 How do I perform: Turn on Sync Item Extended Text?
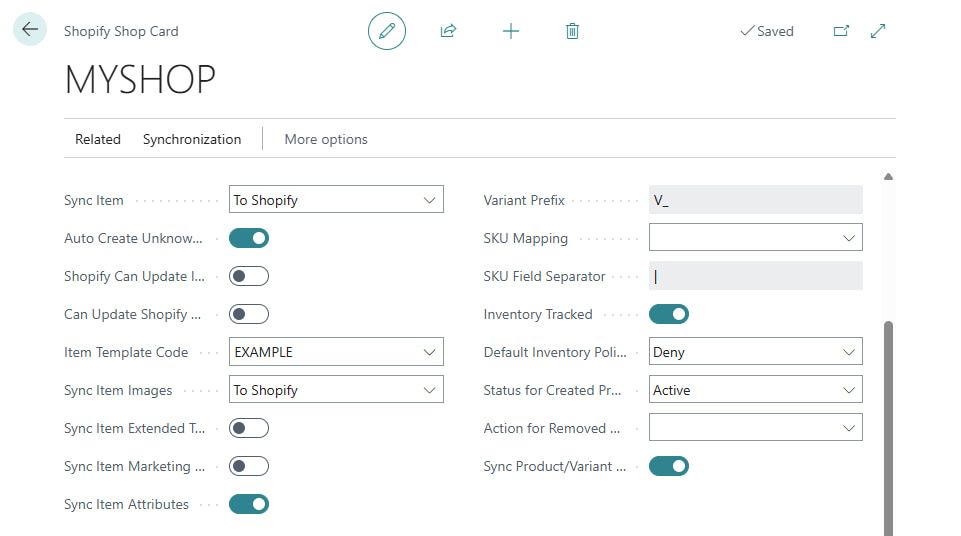(x=249, y=428)
